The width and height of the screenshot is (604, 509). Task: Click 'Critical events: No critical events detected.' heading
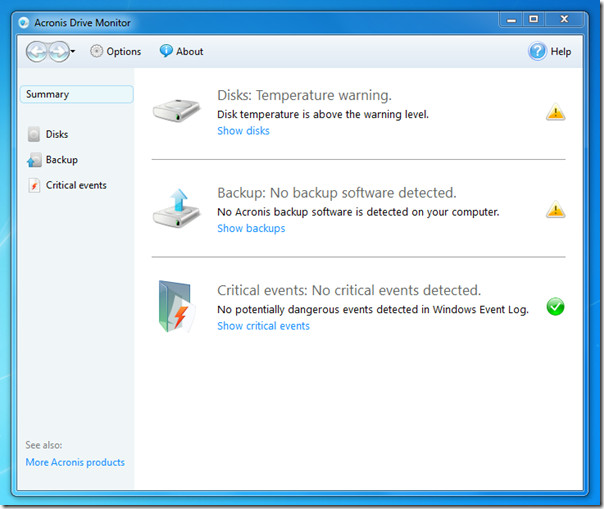tap(349, 290)
